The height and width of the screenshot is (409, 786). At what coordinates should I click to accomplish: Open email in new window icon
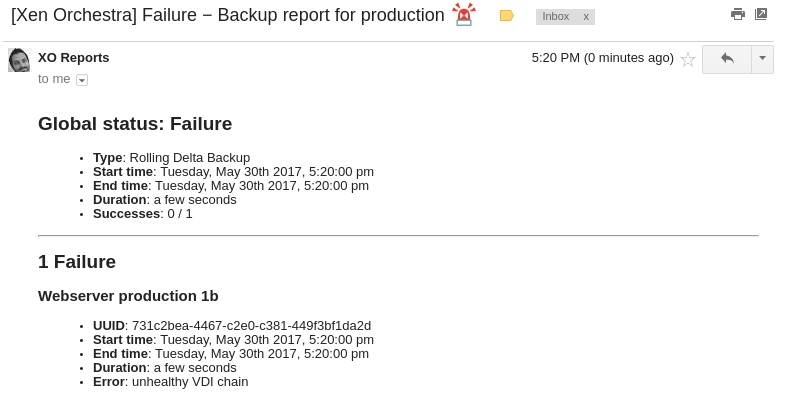coord(761,14)
